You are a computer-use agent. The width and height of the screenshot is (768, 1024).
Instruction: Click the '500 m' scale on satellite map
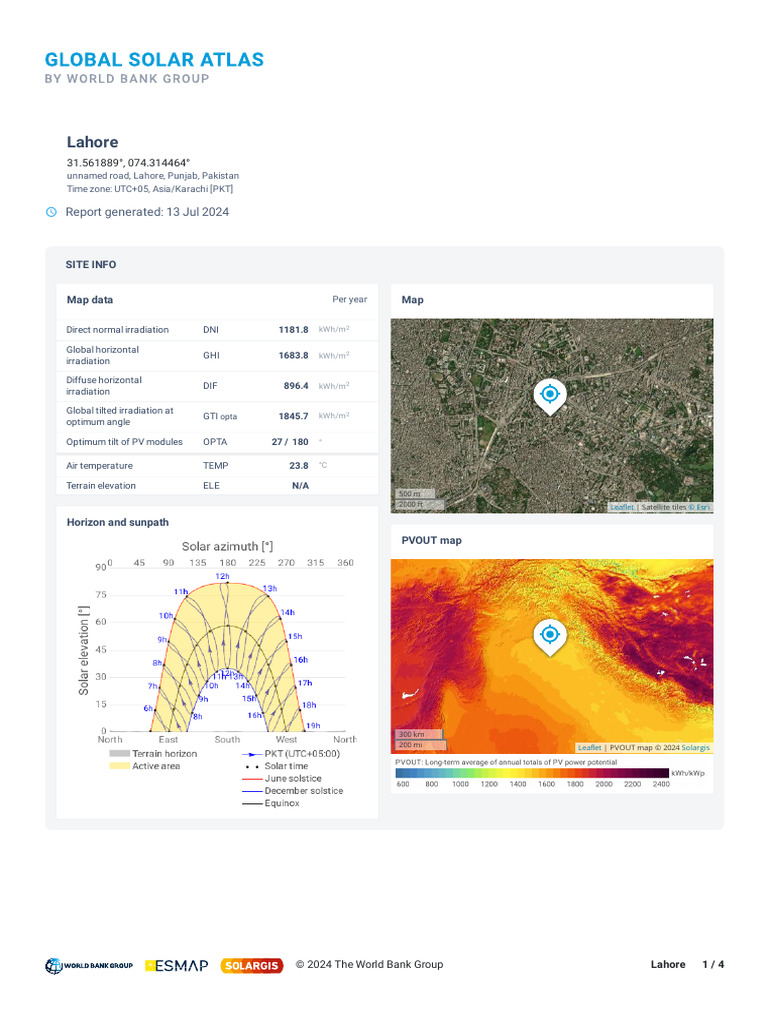point(415,494)
